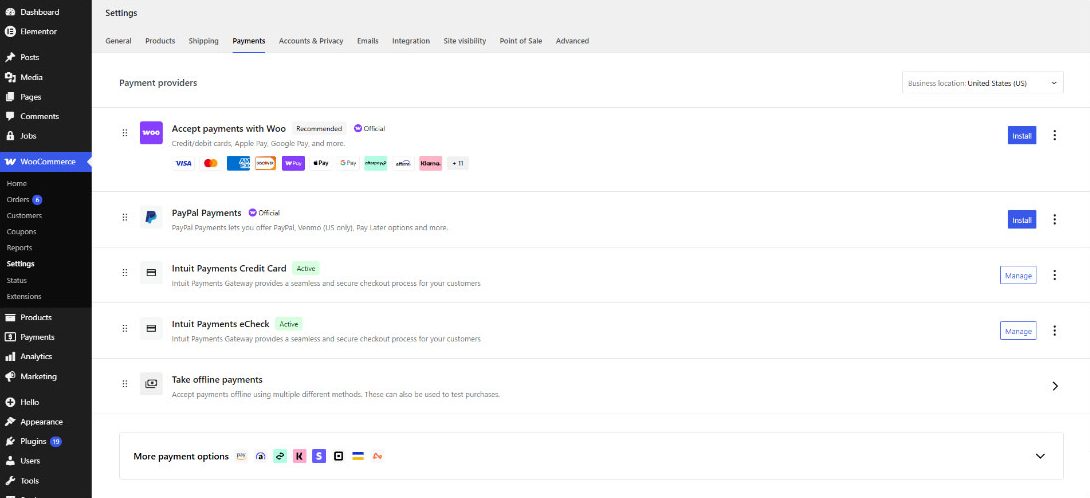
Task: Open the Integration tab
Action: (x=411, y=41)
